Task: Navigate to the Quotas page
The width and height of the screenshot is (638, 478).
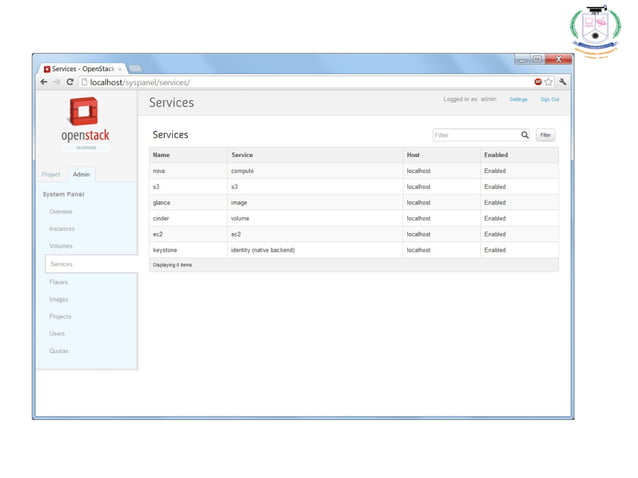Action: [59, 351]
